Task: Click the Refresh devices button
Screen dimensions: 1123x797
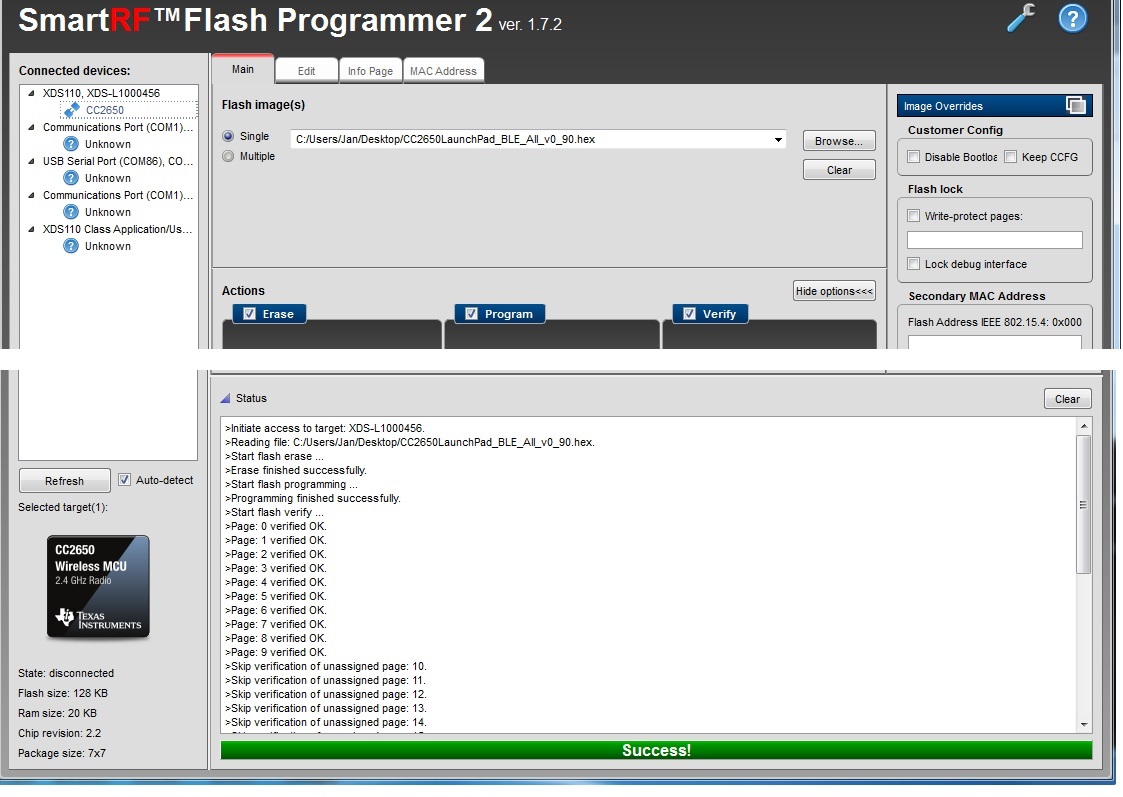Action: click(64, 480)
